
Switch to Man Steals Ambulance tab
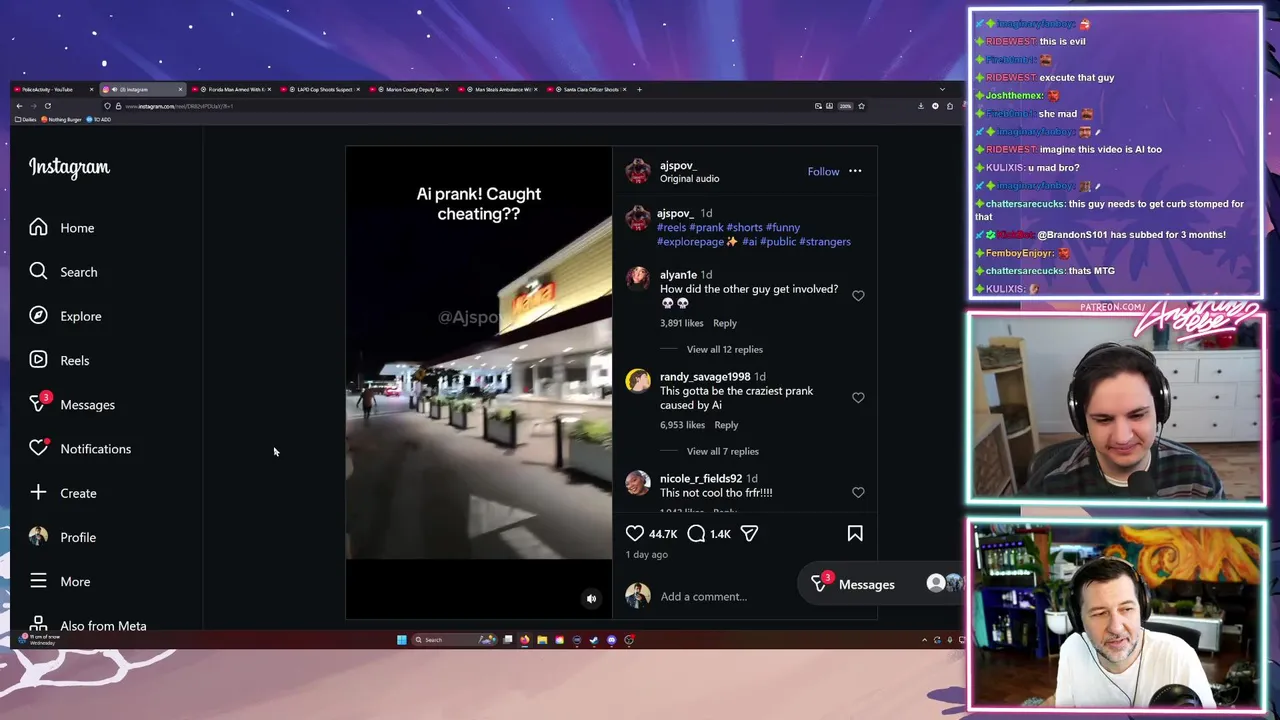(x=499, y=89)
